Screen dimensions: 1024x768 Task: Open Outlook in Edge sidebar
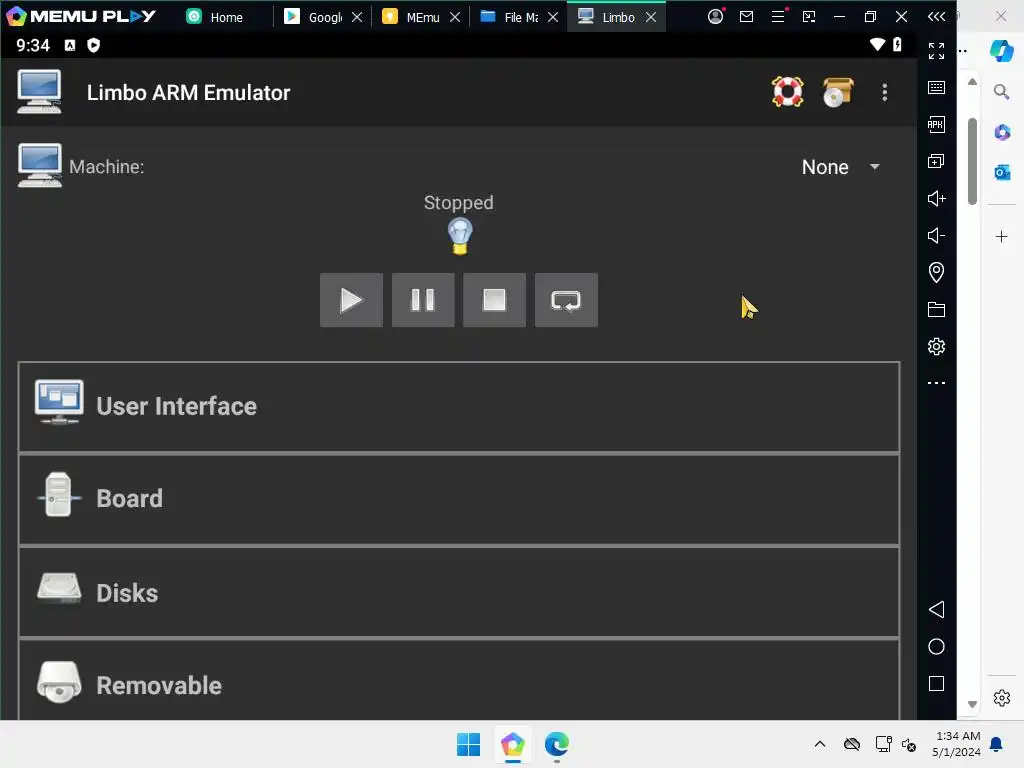(x=1001, y=172)
